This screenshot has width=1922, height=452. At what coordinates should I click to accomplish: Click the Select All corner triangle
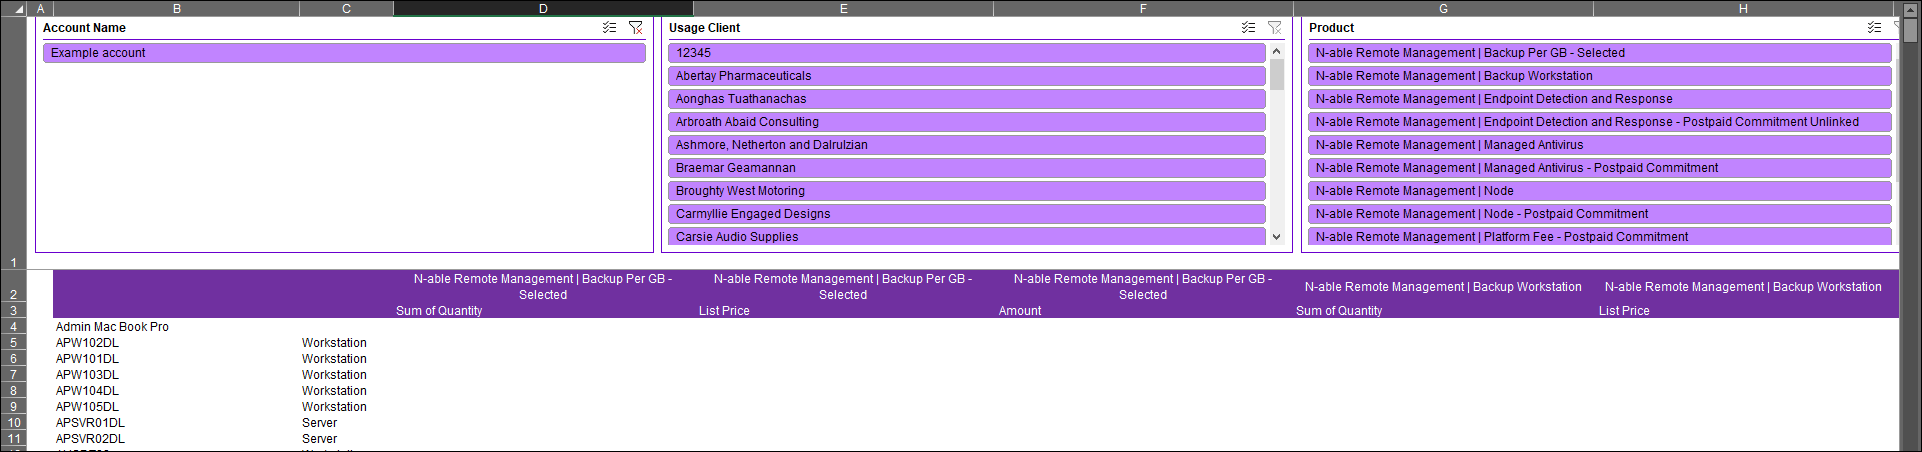pyautogui.click(x=17, y=9)
